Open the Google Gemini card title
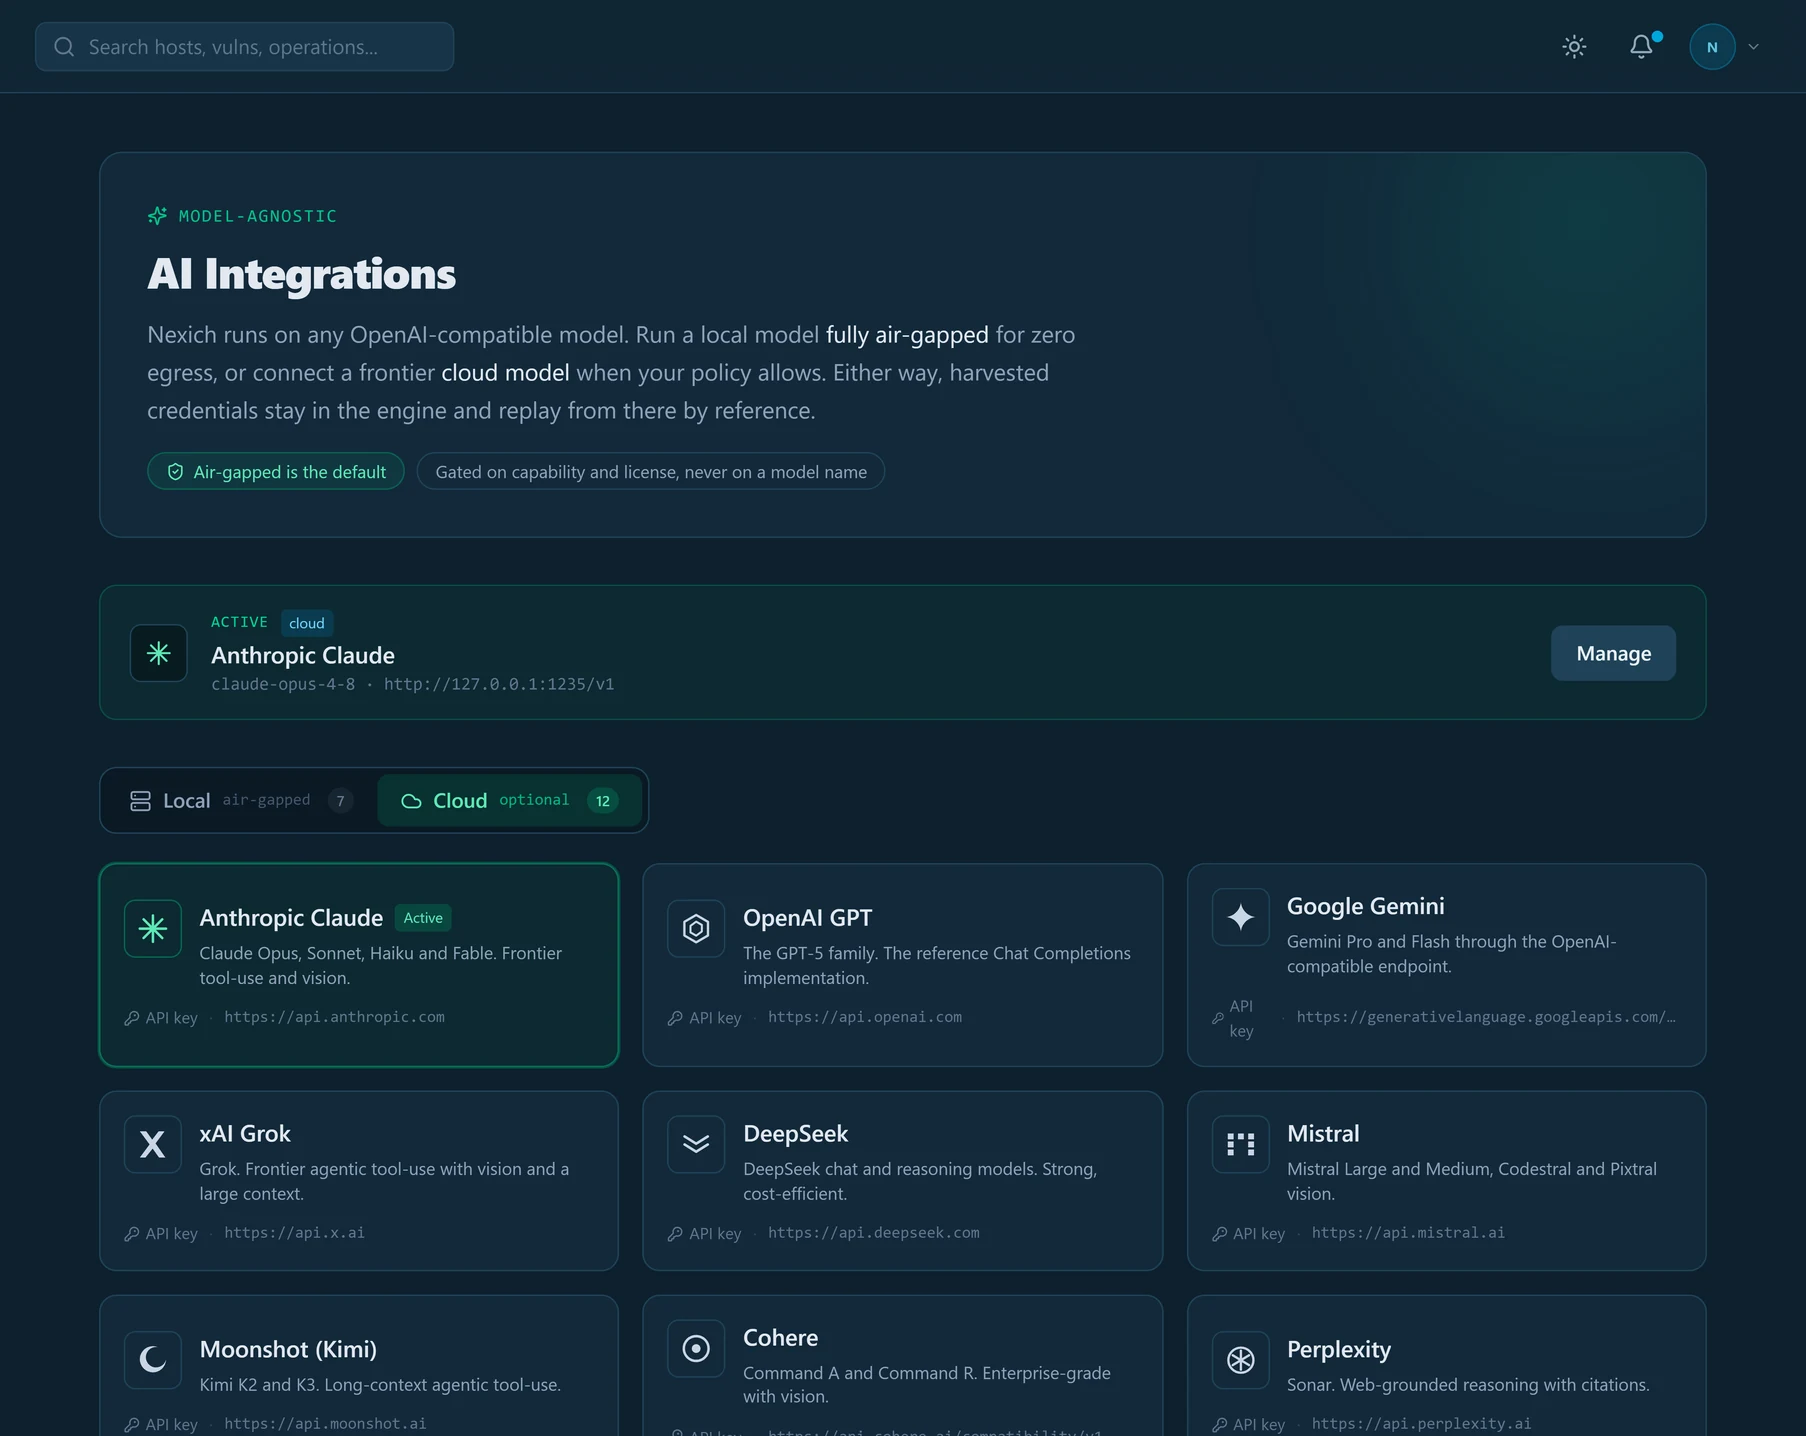Viewport: 1806px width, 1436px height. tap(1365, 906)
